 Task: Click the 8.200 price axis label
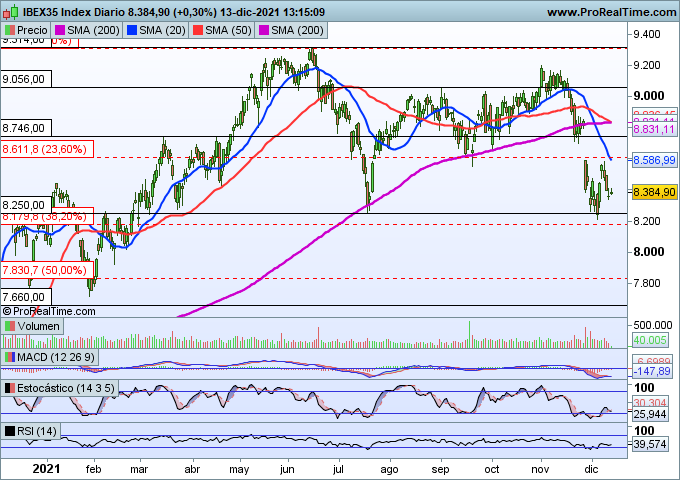[x=647, y=221]
